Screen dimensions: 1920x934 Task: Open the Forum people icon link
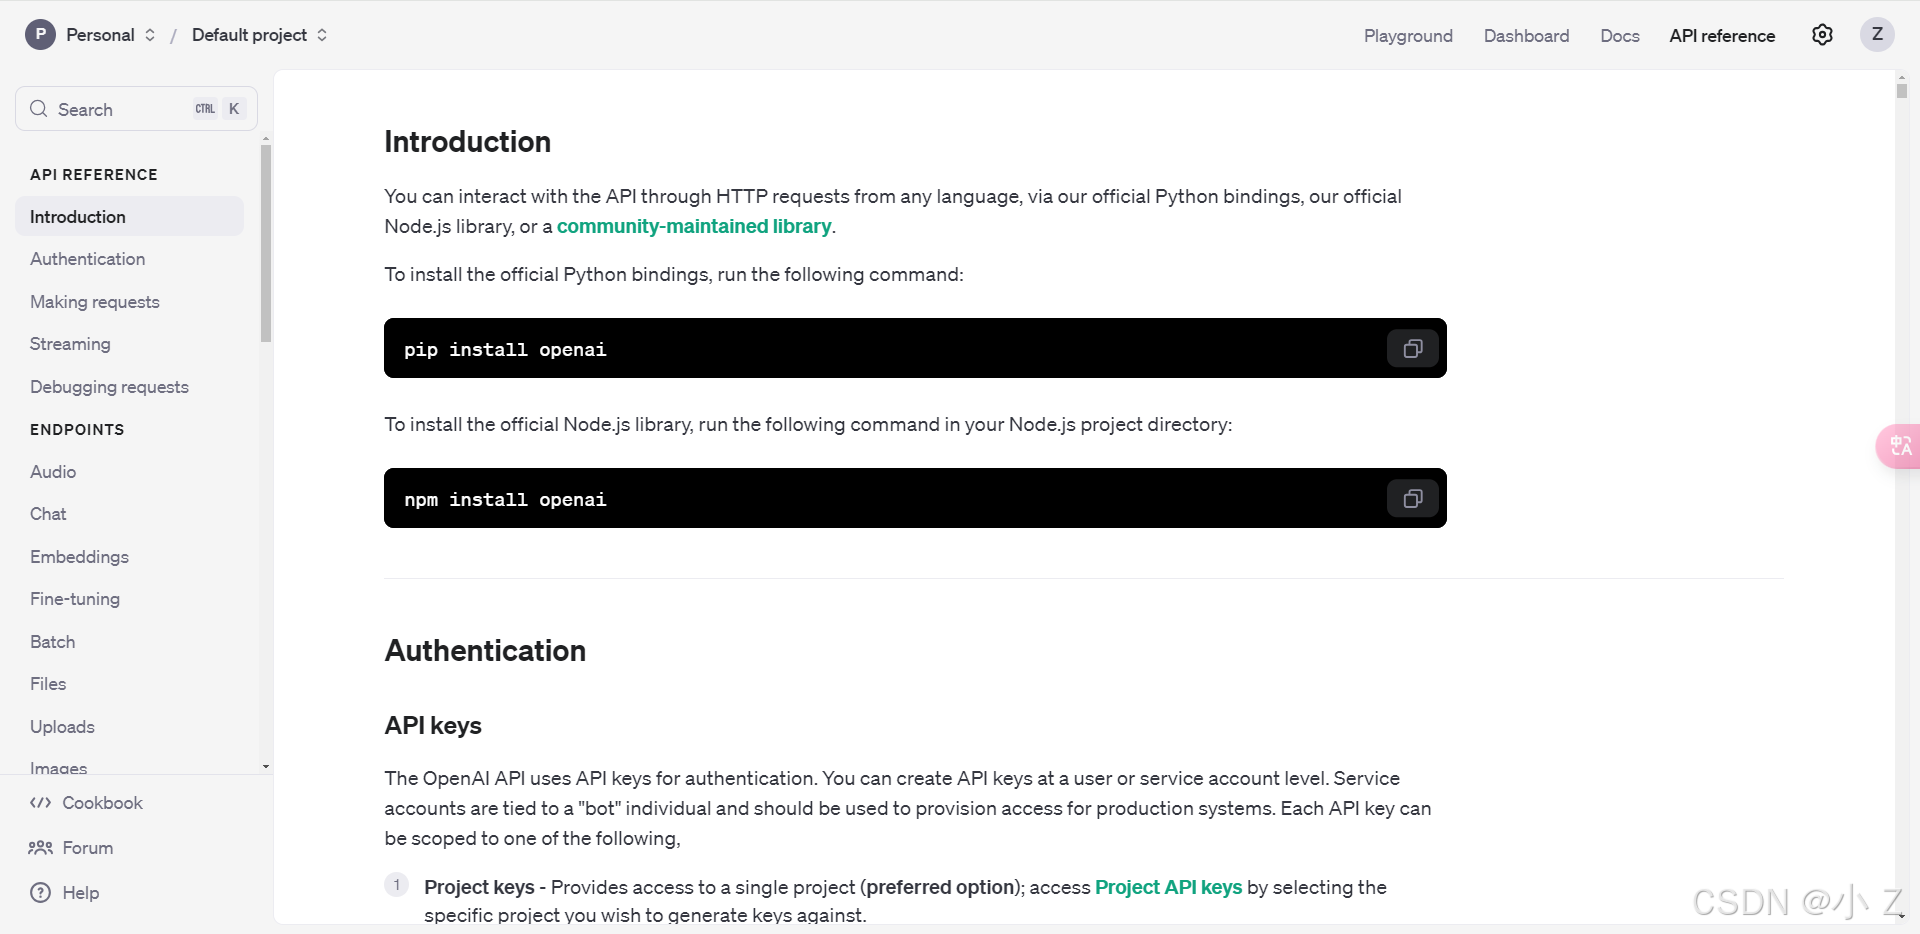(40, 848)
